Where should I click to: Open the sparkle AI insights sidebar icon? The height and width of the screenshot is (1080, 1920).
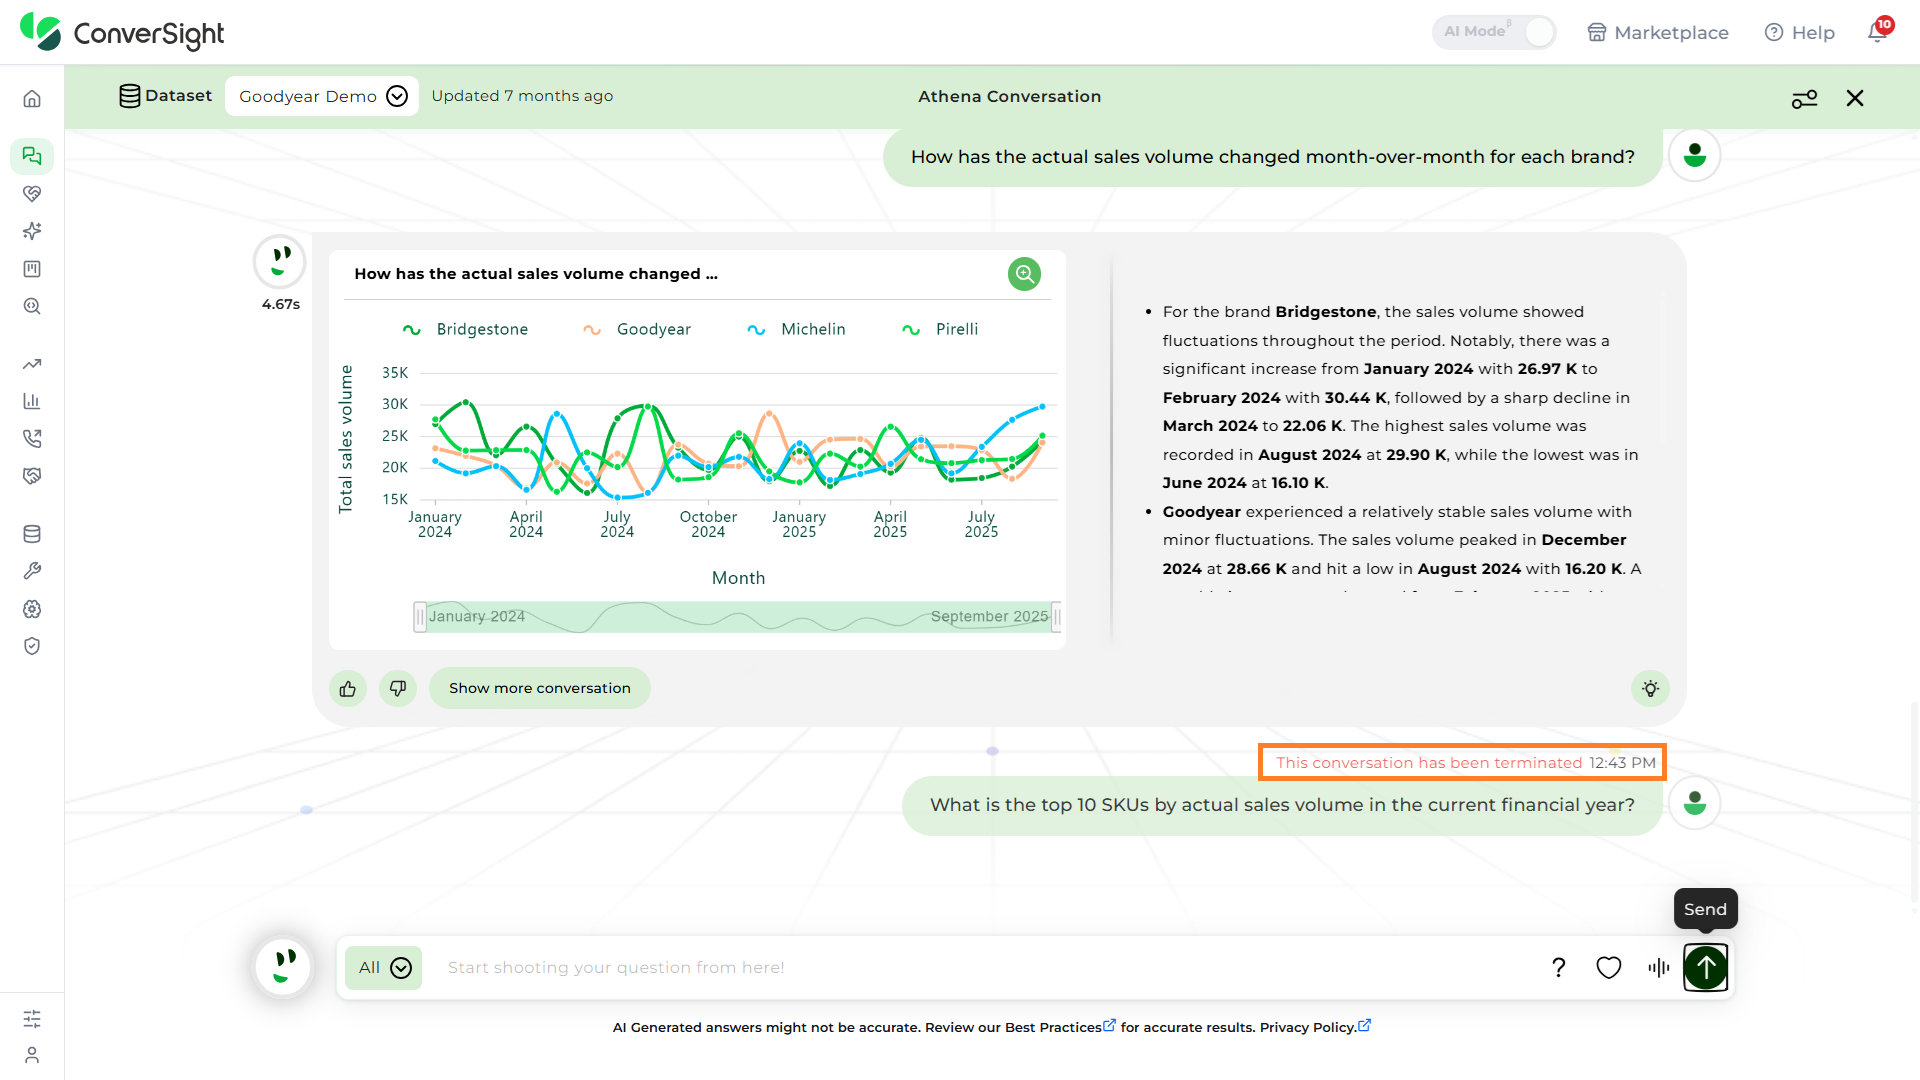coord(32,231)
